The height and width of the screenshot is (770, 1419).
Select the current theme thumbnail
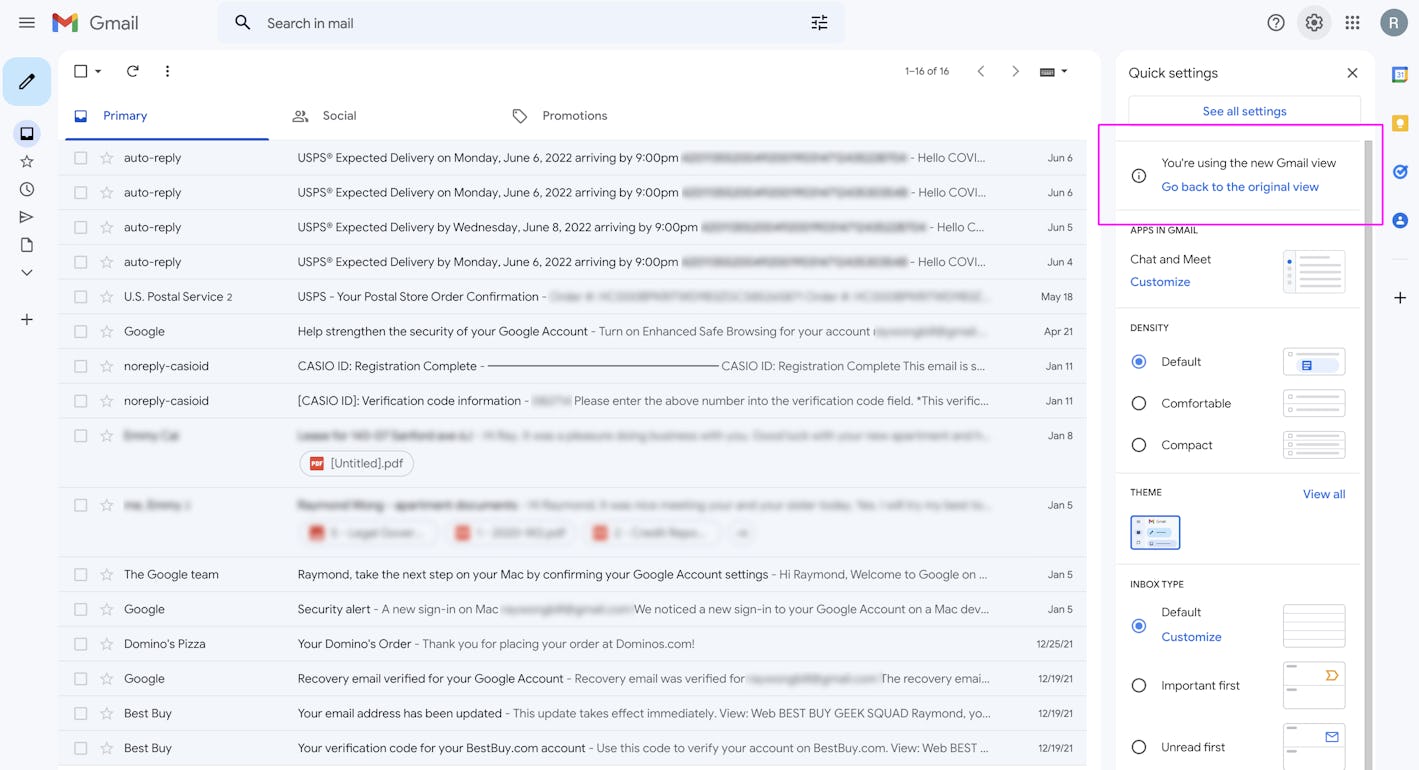point(1155,532)
